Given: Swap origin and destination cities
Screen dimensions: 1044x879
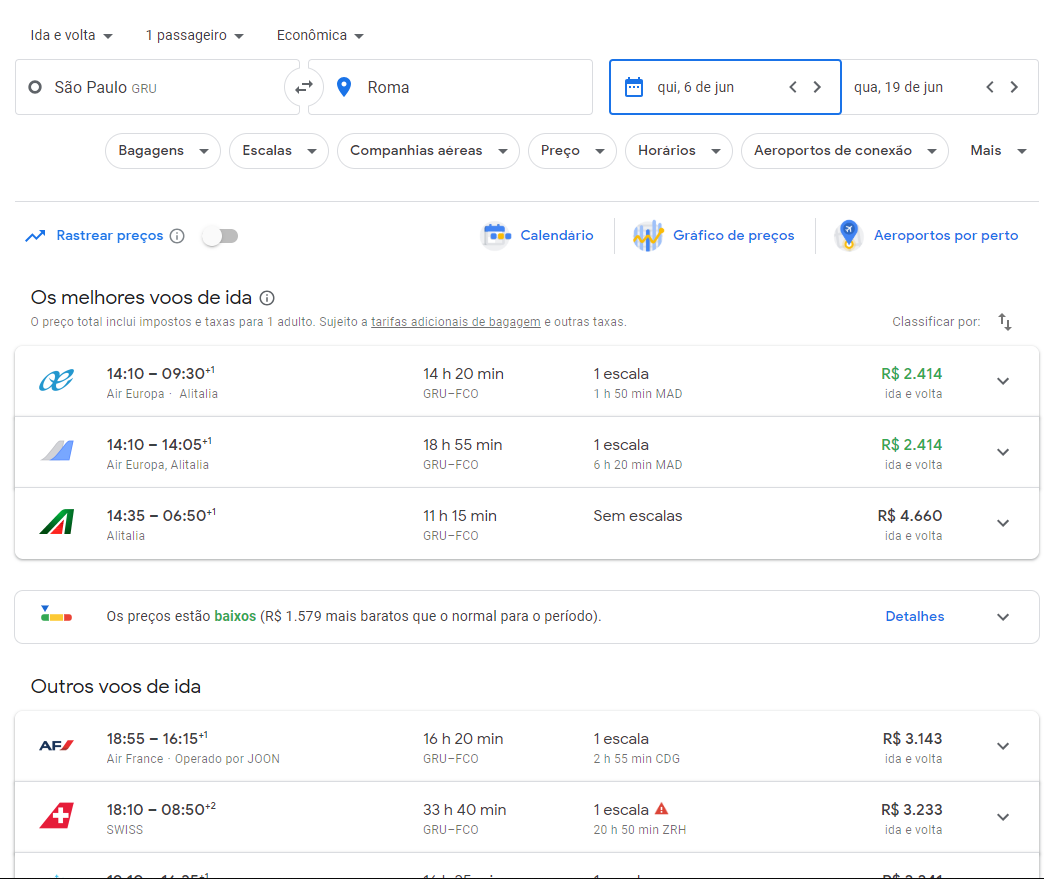Looking at the screenshot, I should pos(304,87).
